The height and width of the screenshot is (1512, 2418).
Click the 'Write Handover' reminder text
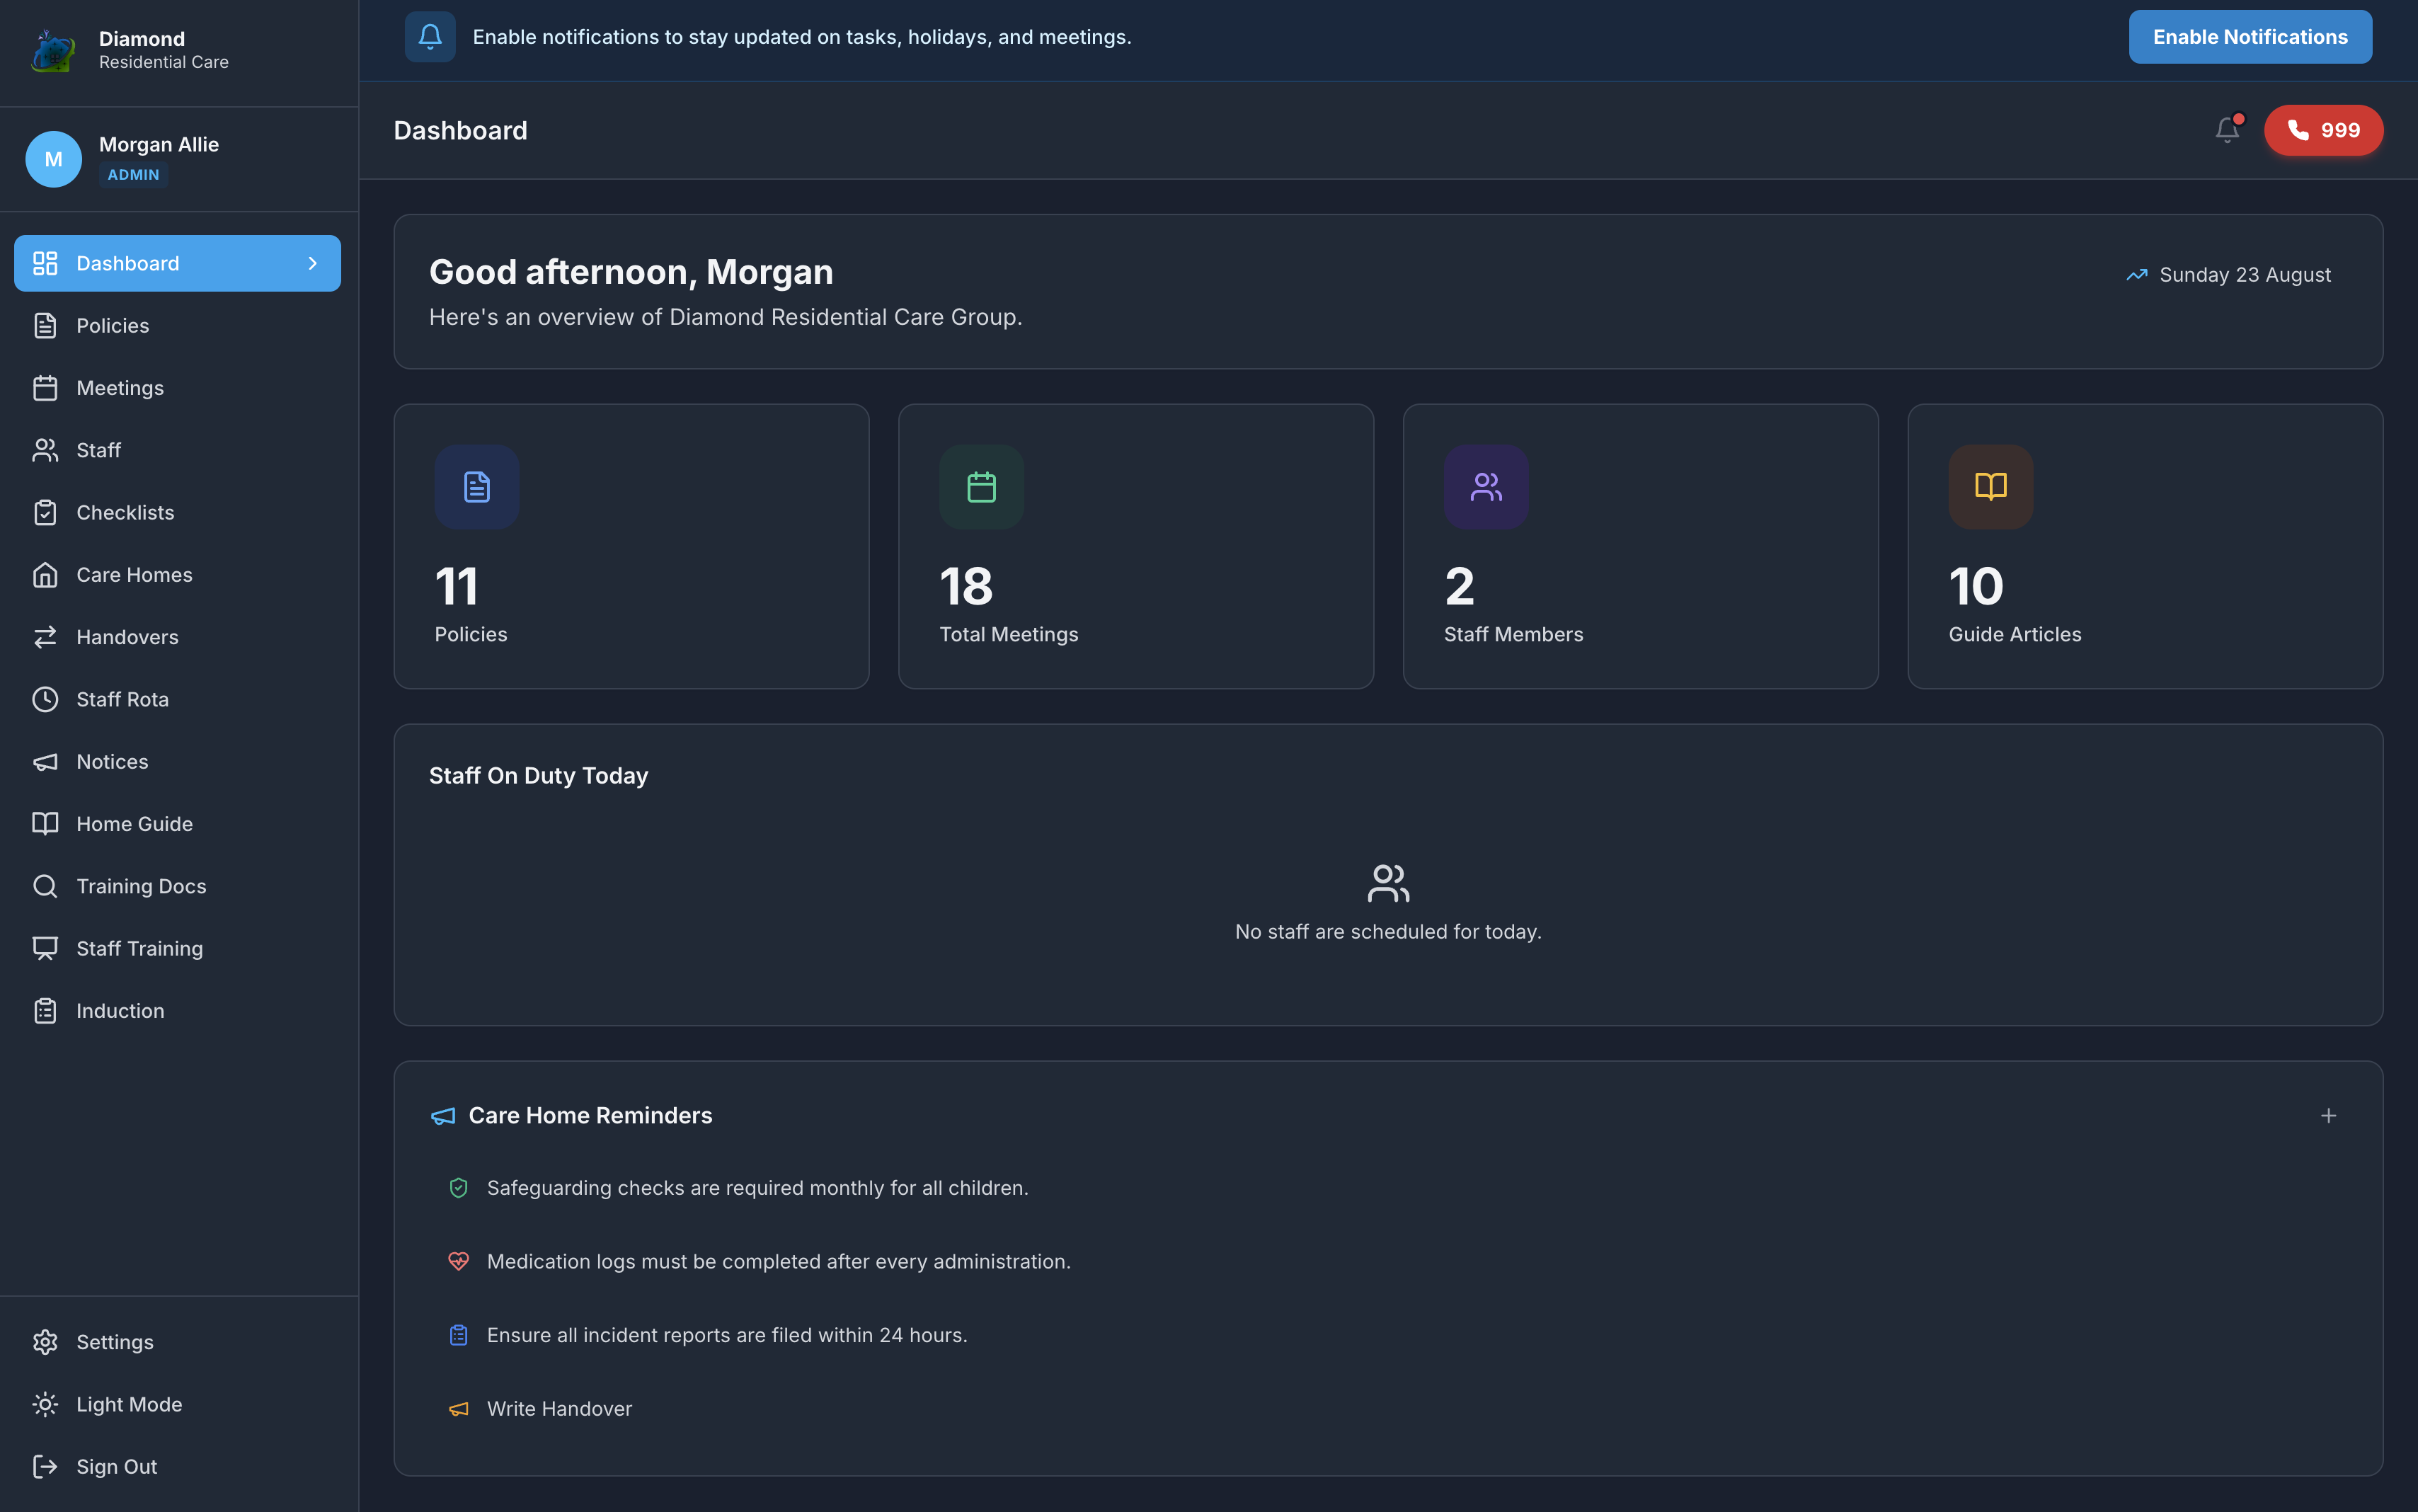point(559,1408)
